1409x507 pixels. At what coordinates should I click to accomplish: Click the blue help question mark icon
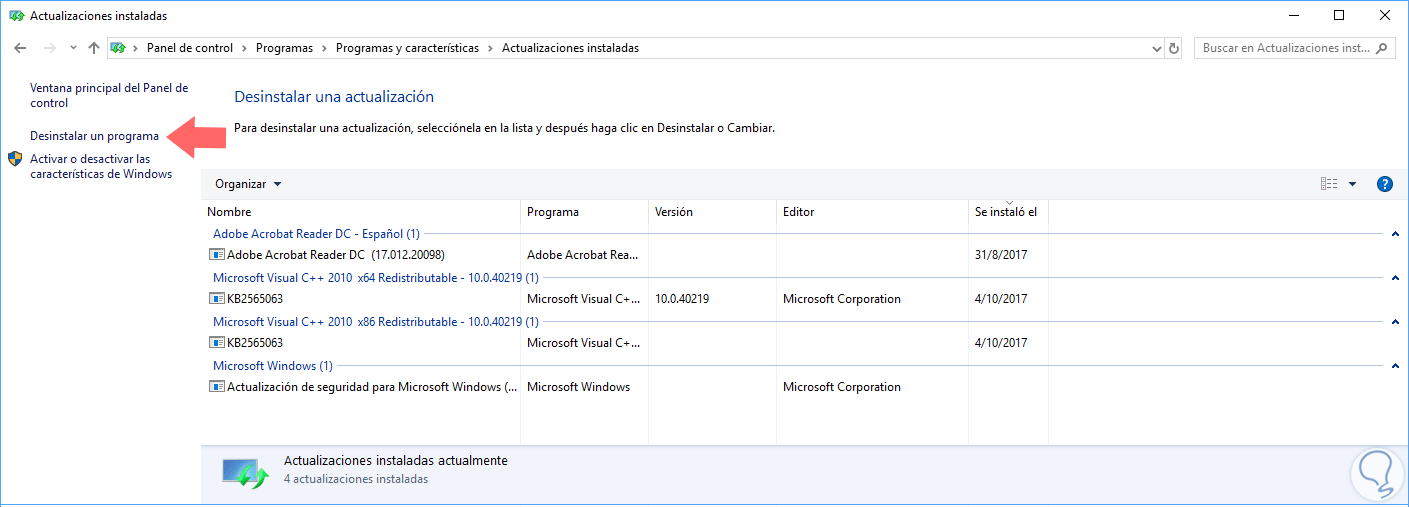(1385, 184)
